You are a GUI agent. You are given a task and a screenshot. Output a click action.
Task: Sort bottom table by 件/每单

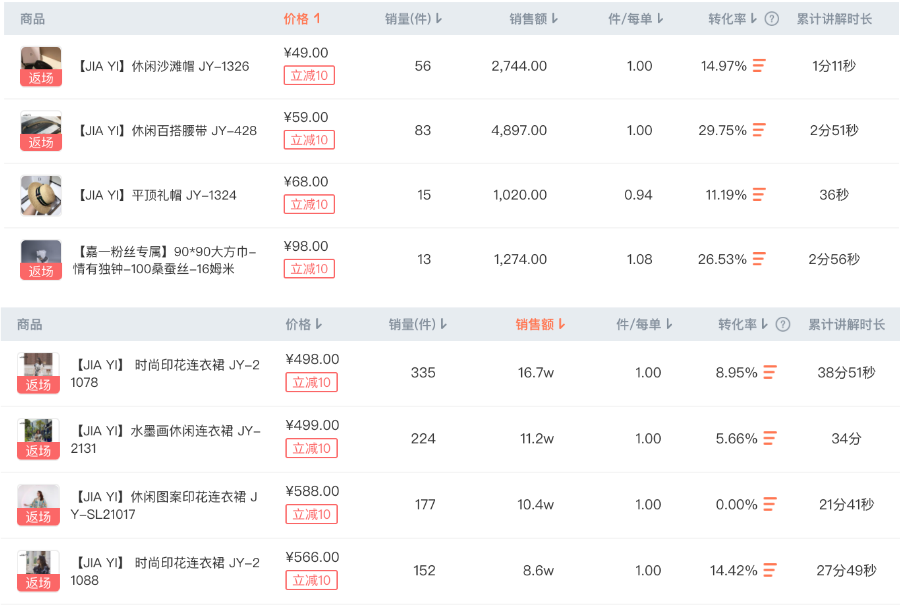click(644, 325)
